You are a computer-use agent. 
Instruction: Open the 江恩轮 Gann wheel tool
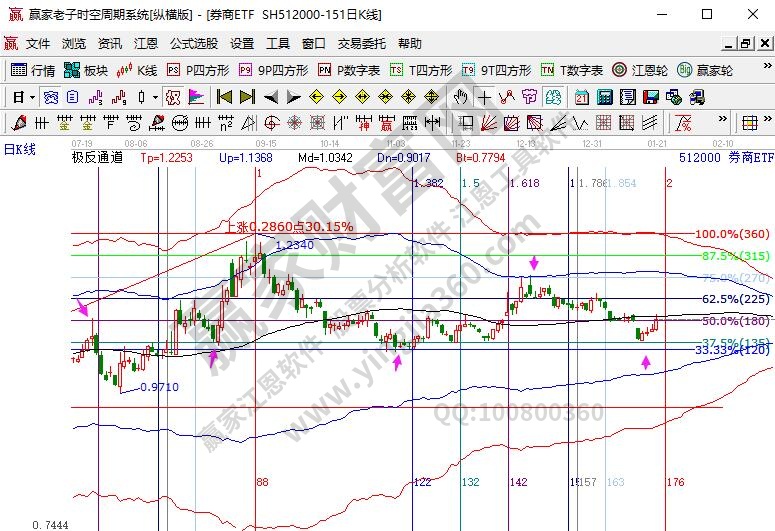pos(649,70)
